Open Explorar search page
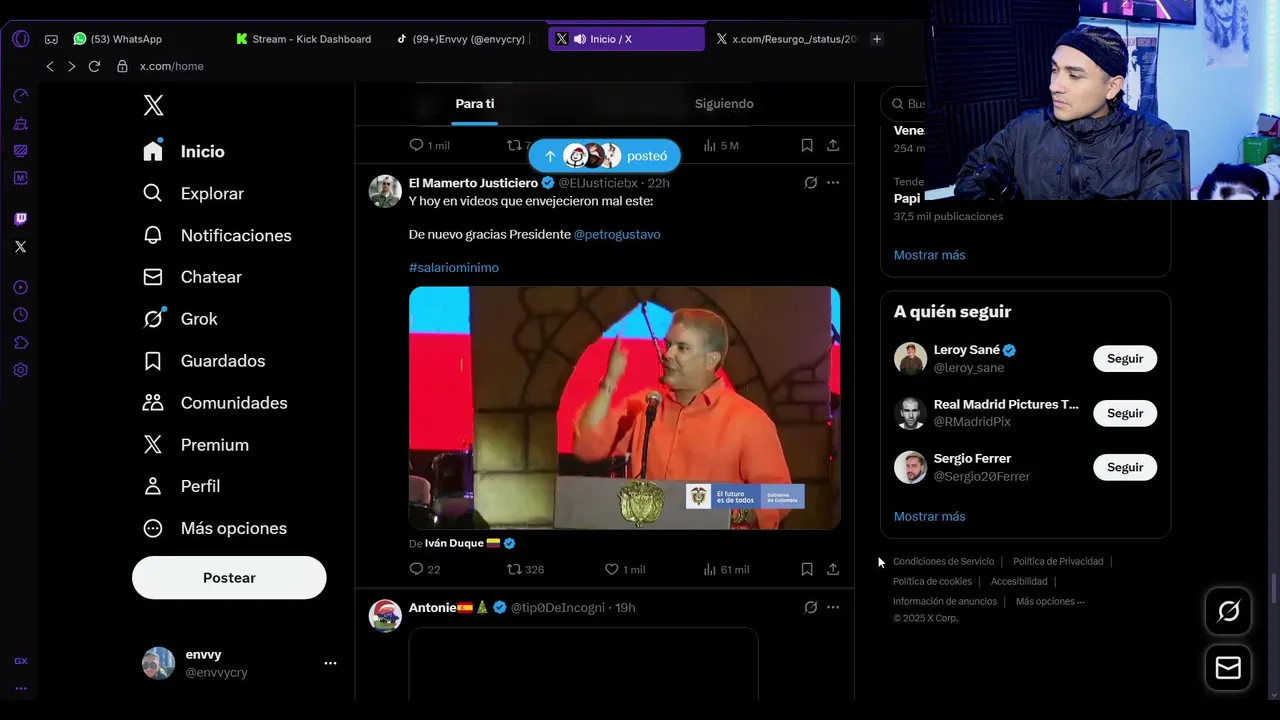The width and height of the screenshot is (1280, 720). pos(193,193)
